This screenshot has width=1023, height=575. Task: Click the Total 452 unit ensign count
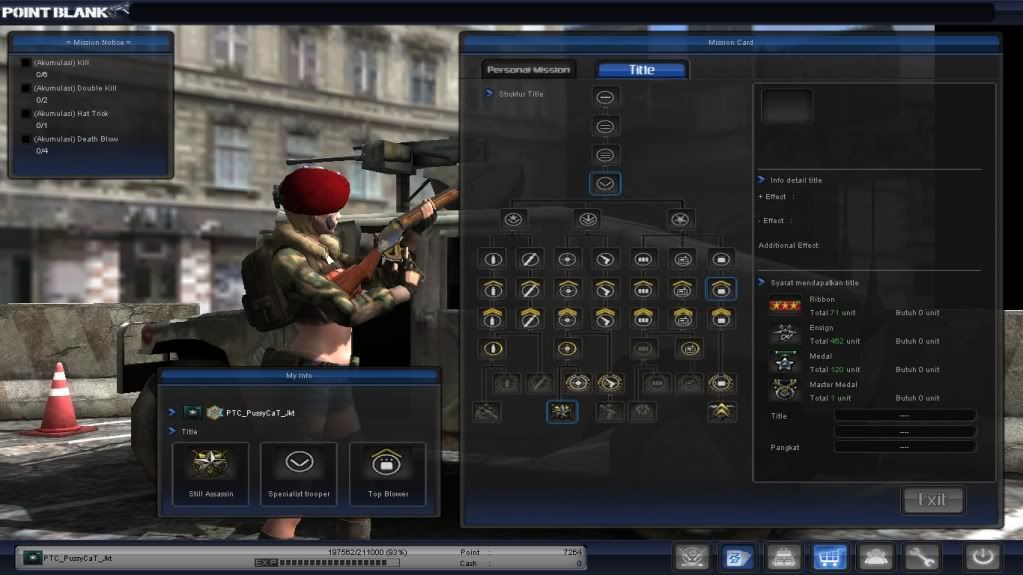pos(834,341)
